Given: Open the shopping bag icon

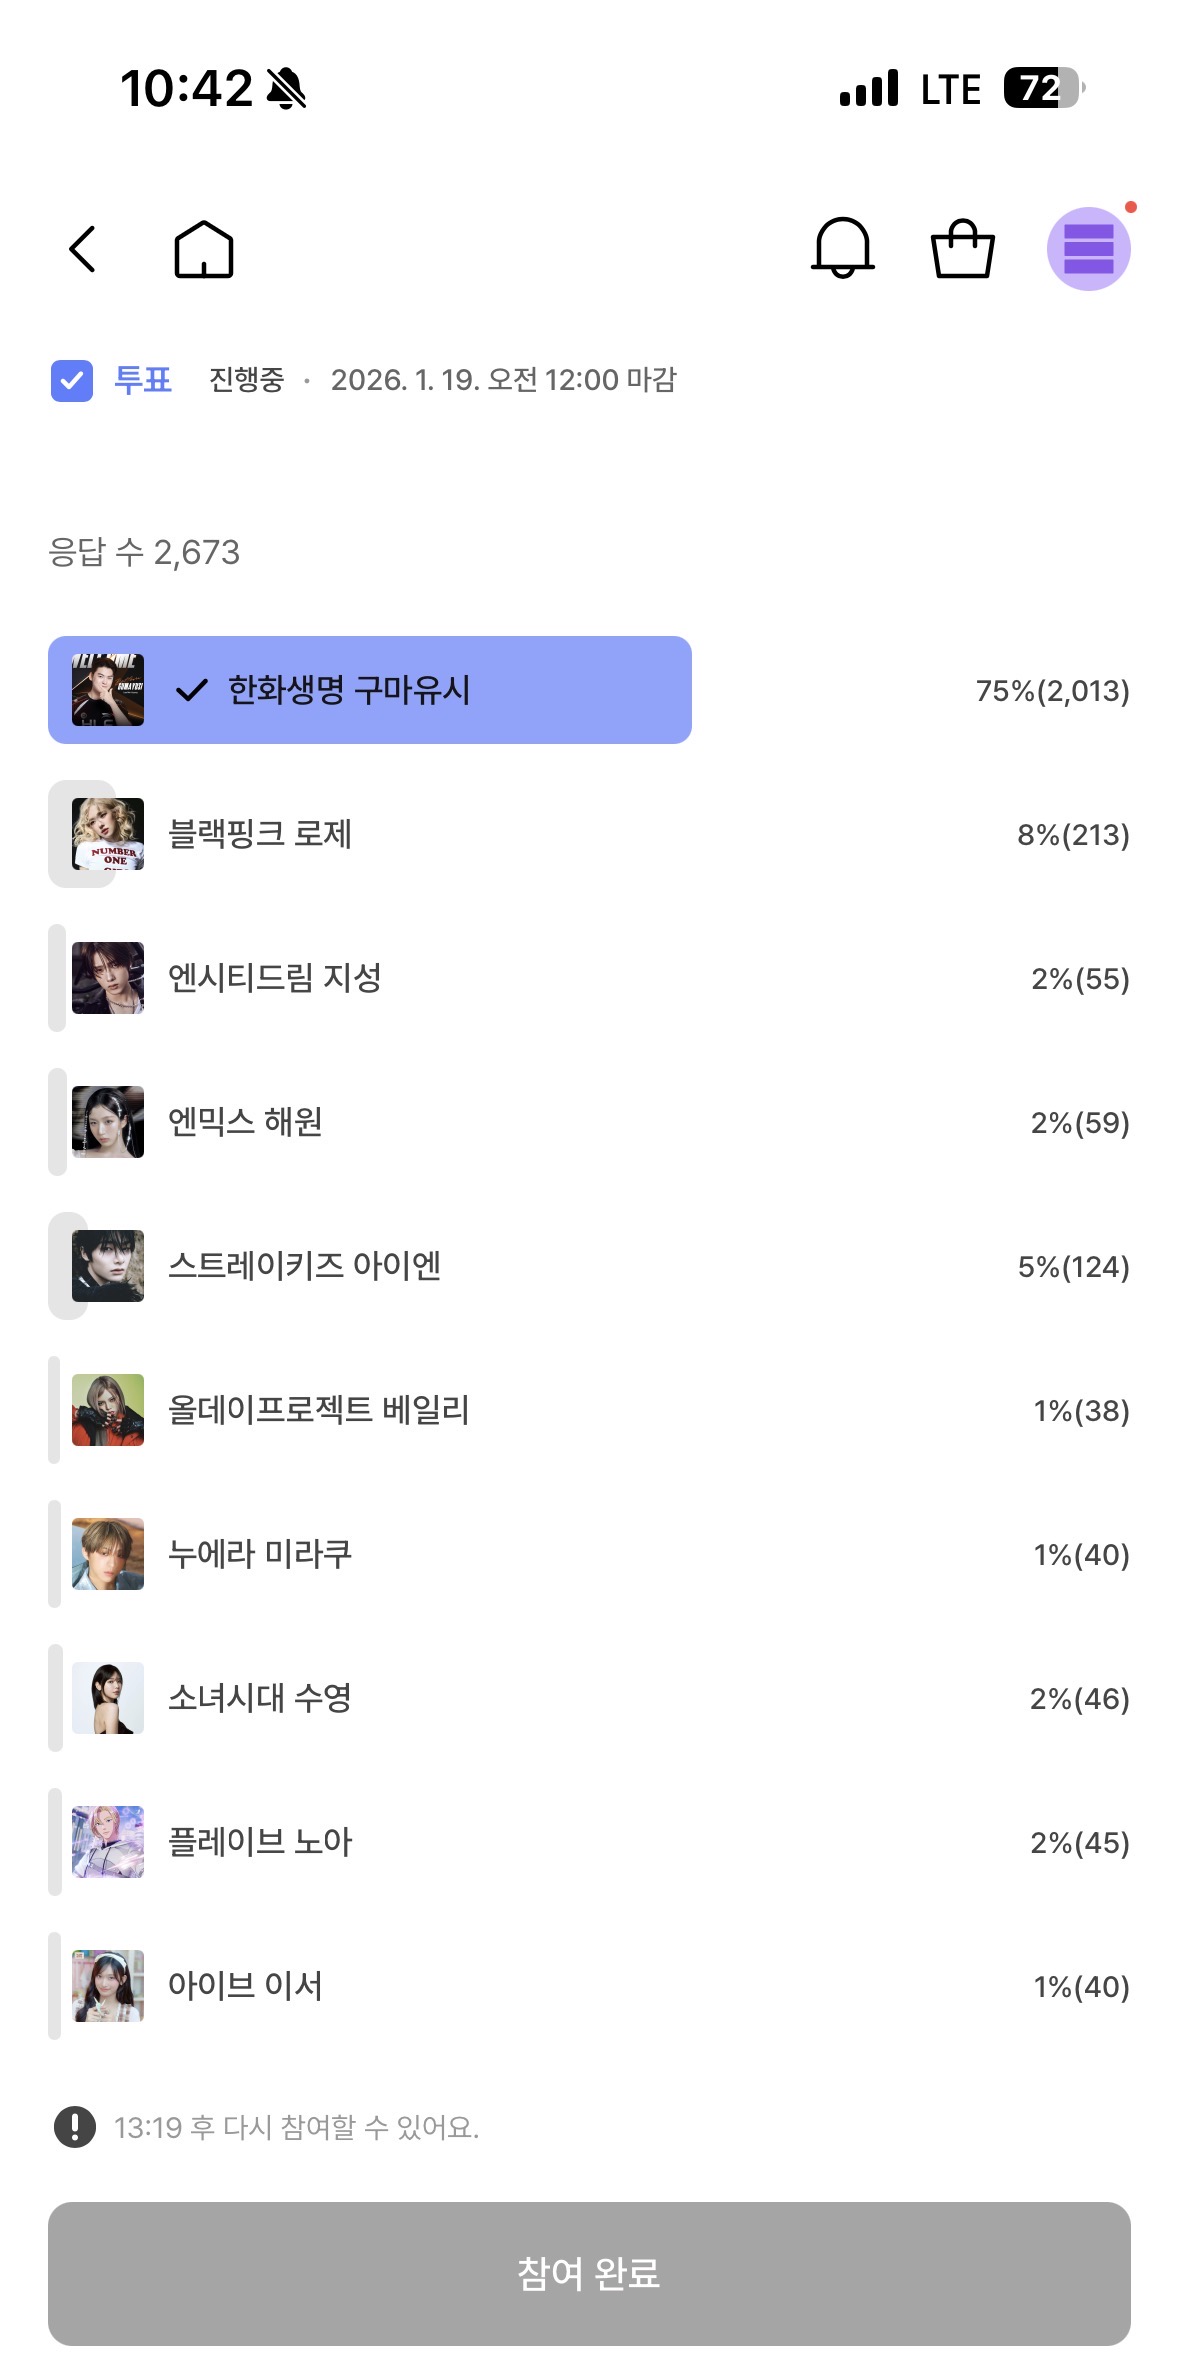Looking at the screenshot, I should [x=962, y=249].
